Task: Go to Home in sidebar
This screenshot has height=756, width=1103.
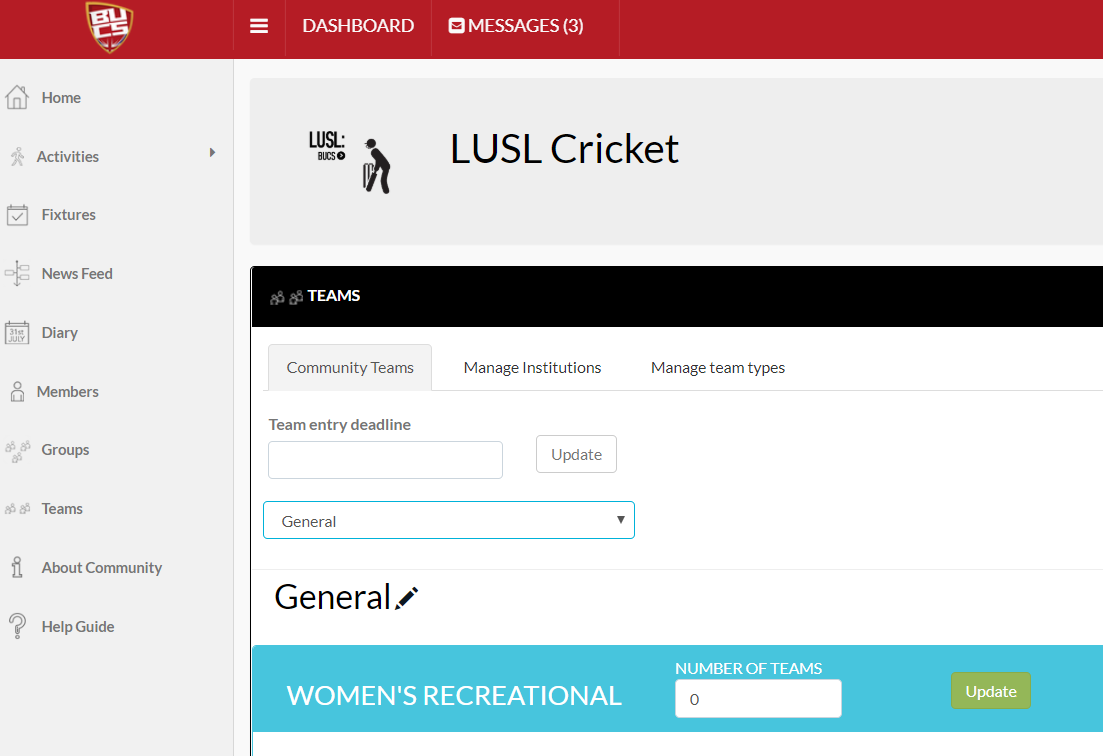Action: pyautogui.click(x=61, y=98)
